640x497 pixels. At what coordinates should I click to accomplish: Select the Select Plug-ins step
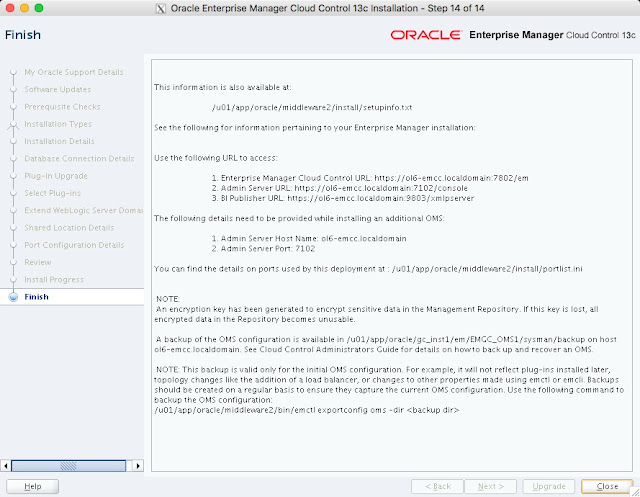[52, 193]
